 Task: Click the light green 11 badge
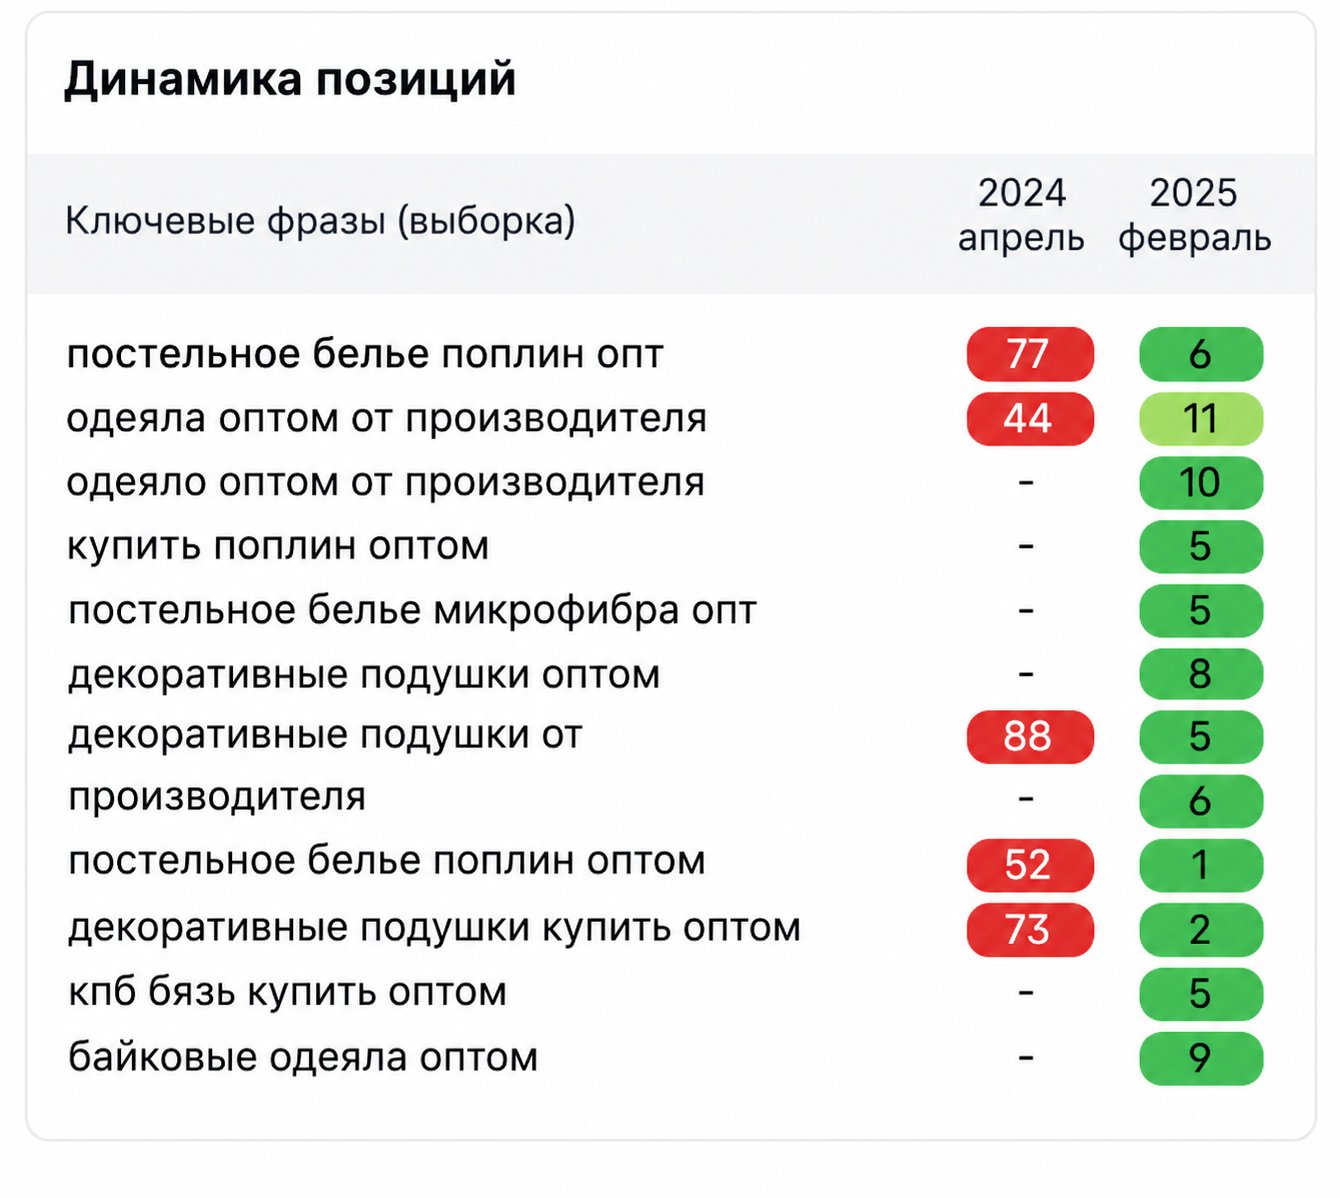pyautogui.click(x=1200, y=418)
